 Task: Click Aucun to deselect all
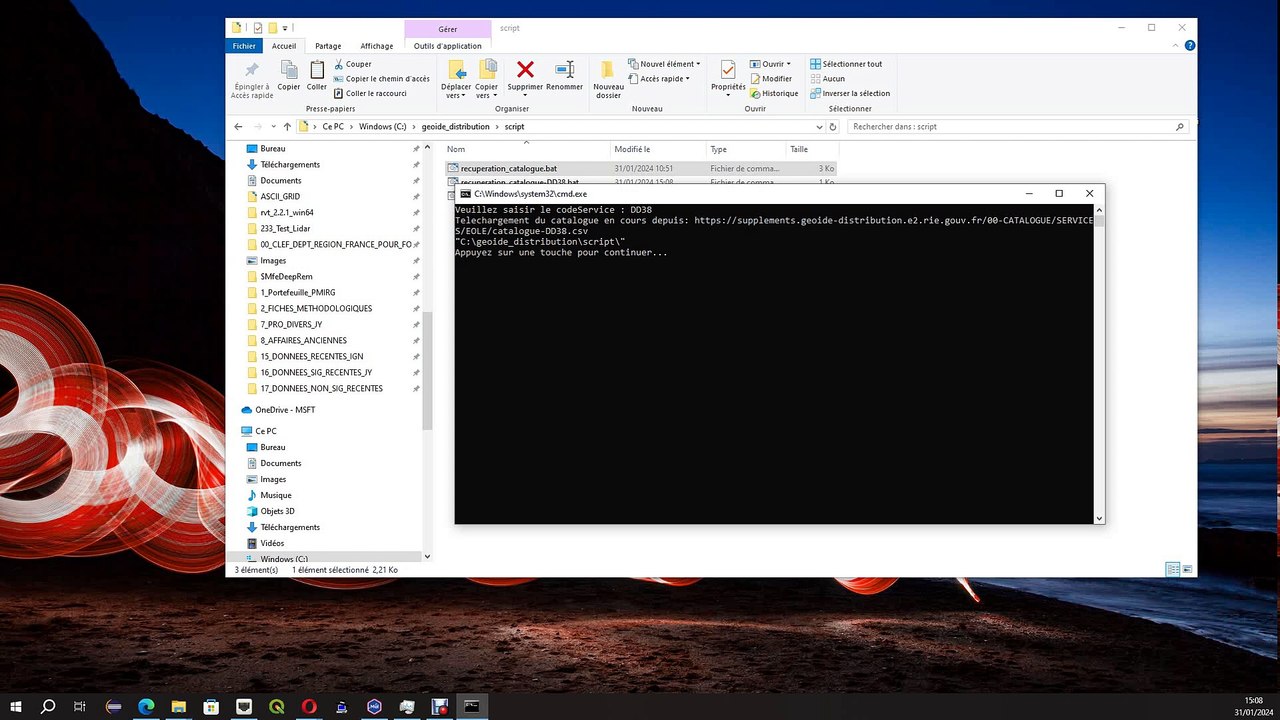point(828,79)
